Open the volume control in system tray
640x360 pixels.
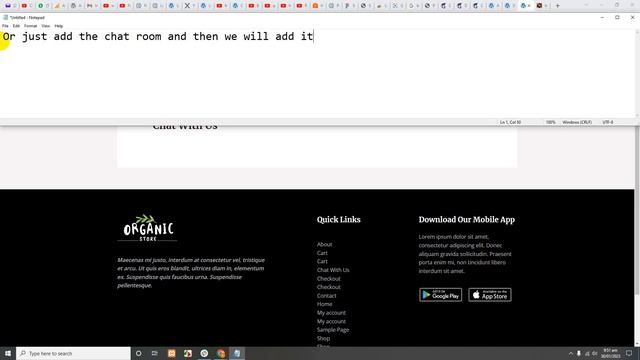(595, 353)
